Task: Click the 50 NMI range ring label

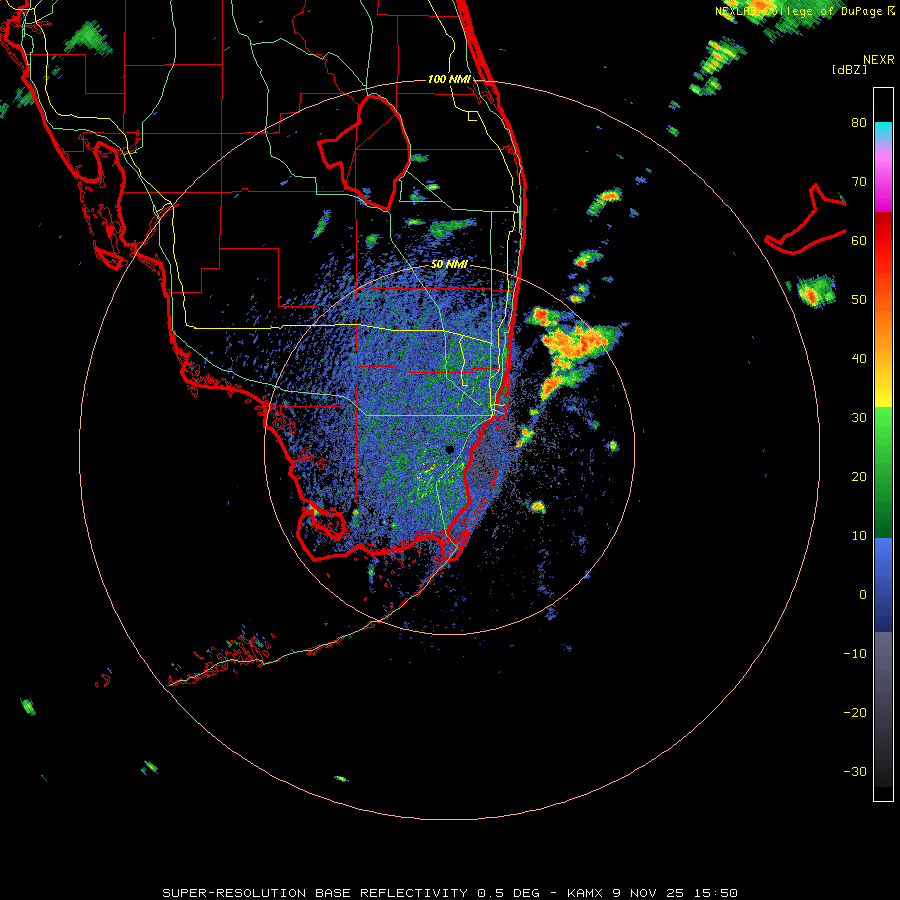Action: click(449, 264)
